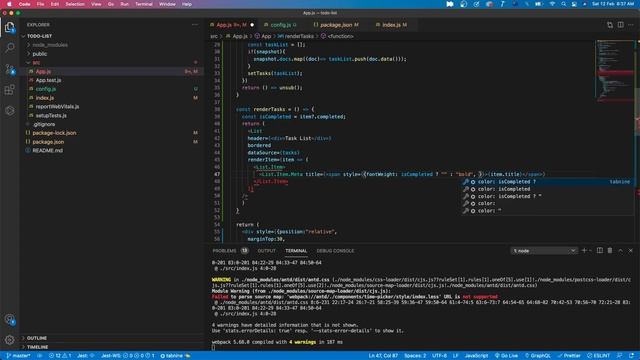Open the Selection menu in menu bar
The height and width of the screenshot is (360, 640).
(x=75, y=4)
